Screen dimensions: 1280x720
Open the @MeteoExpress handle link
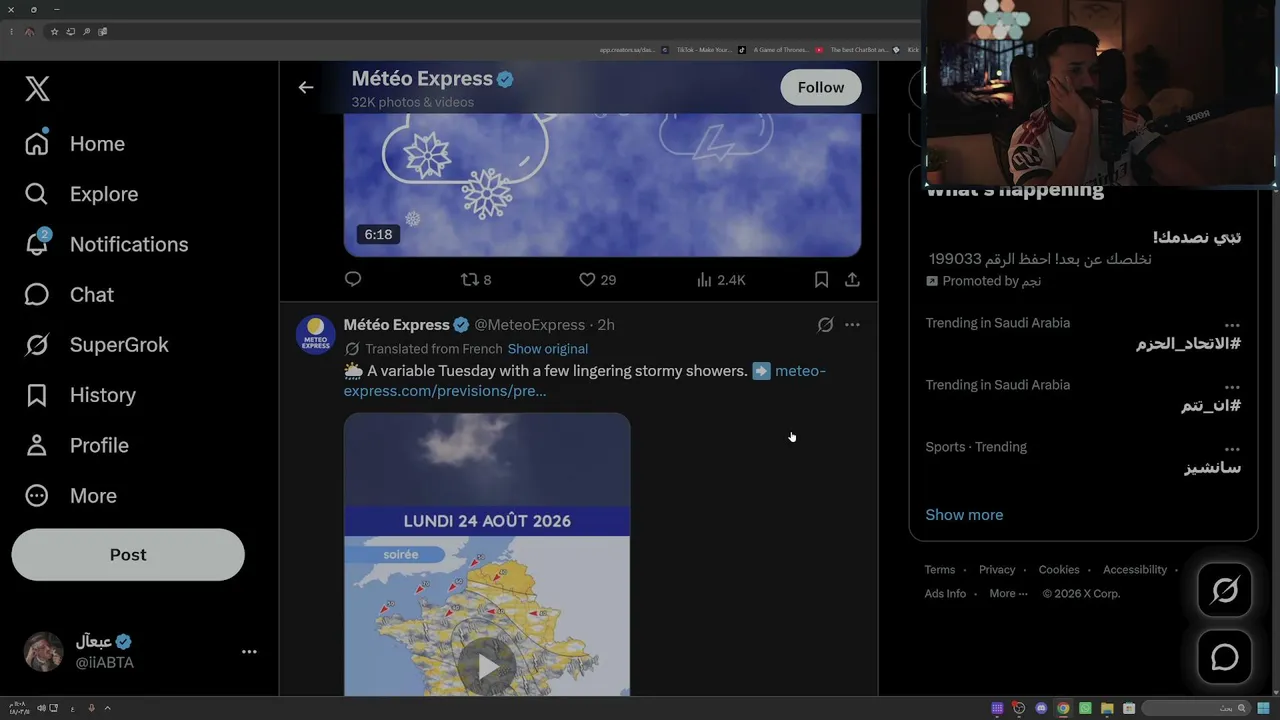pos(529,325)
